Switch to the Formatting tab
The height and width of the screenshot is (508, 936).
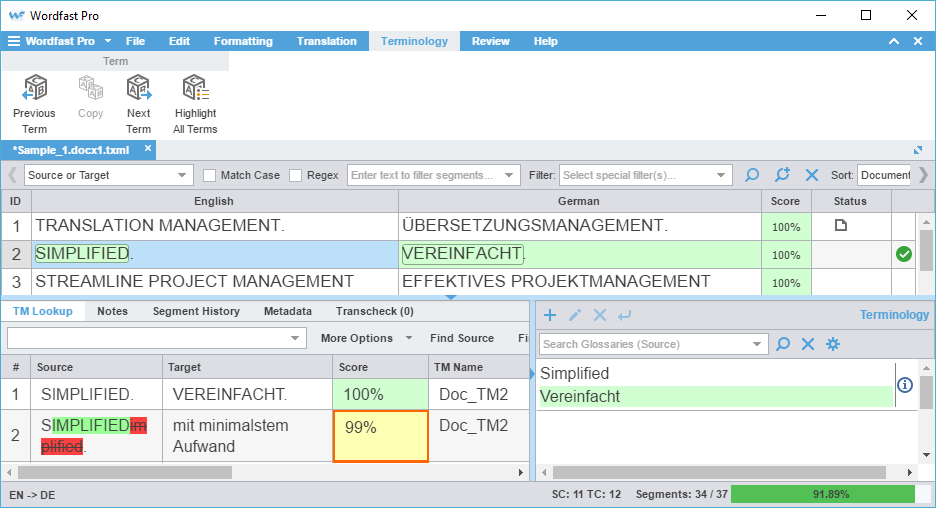(243, 41)
